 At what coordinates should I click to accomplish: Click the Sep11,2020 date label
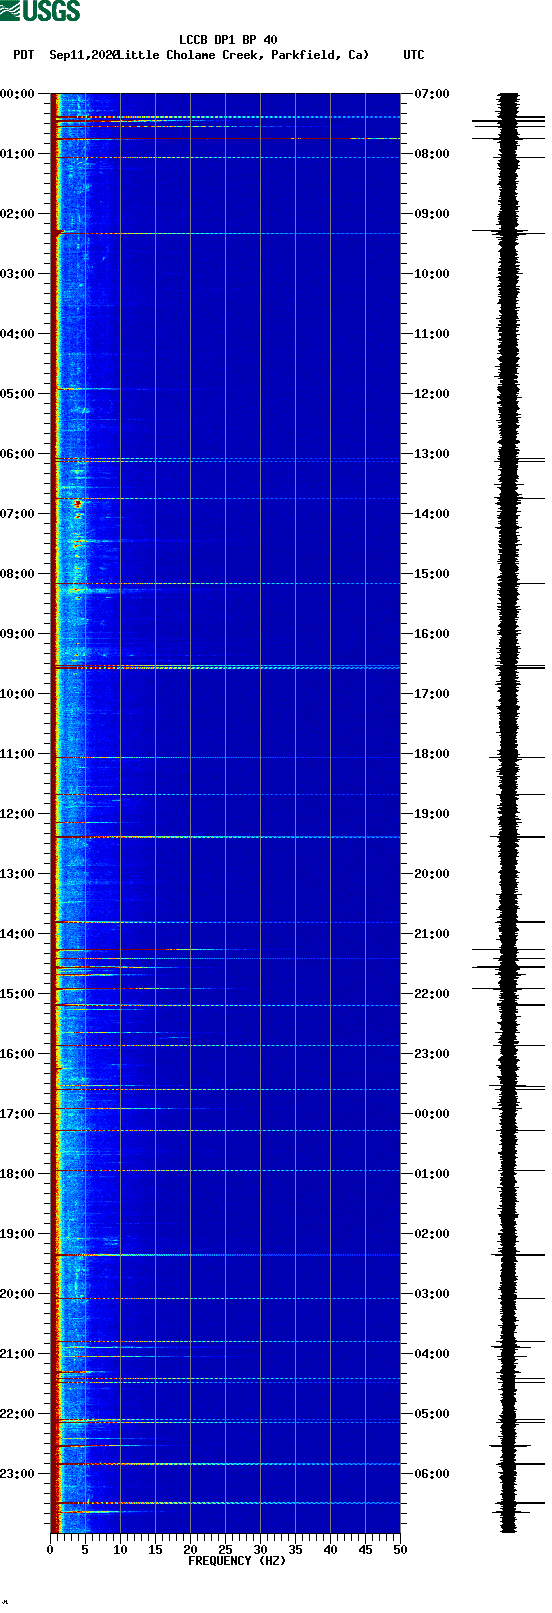tap(84, 55)
